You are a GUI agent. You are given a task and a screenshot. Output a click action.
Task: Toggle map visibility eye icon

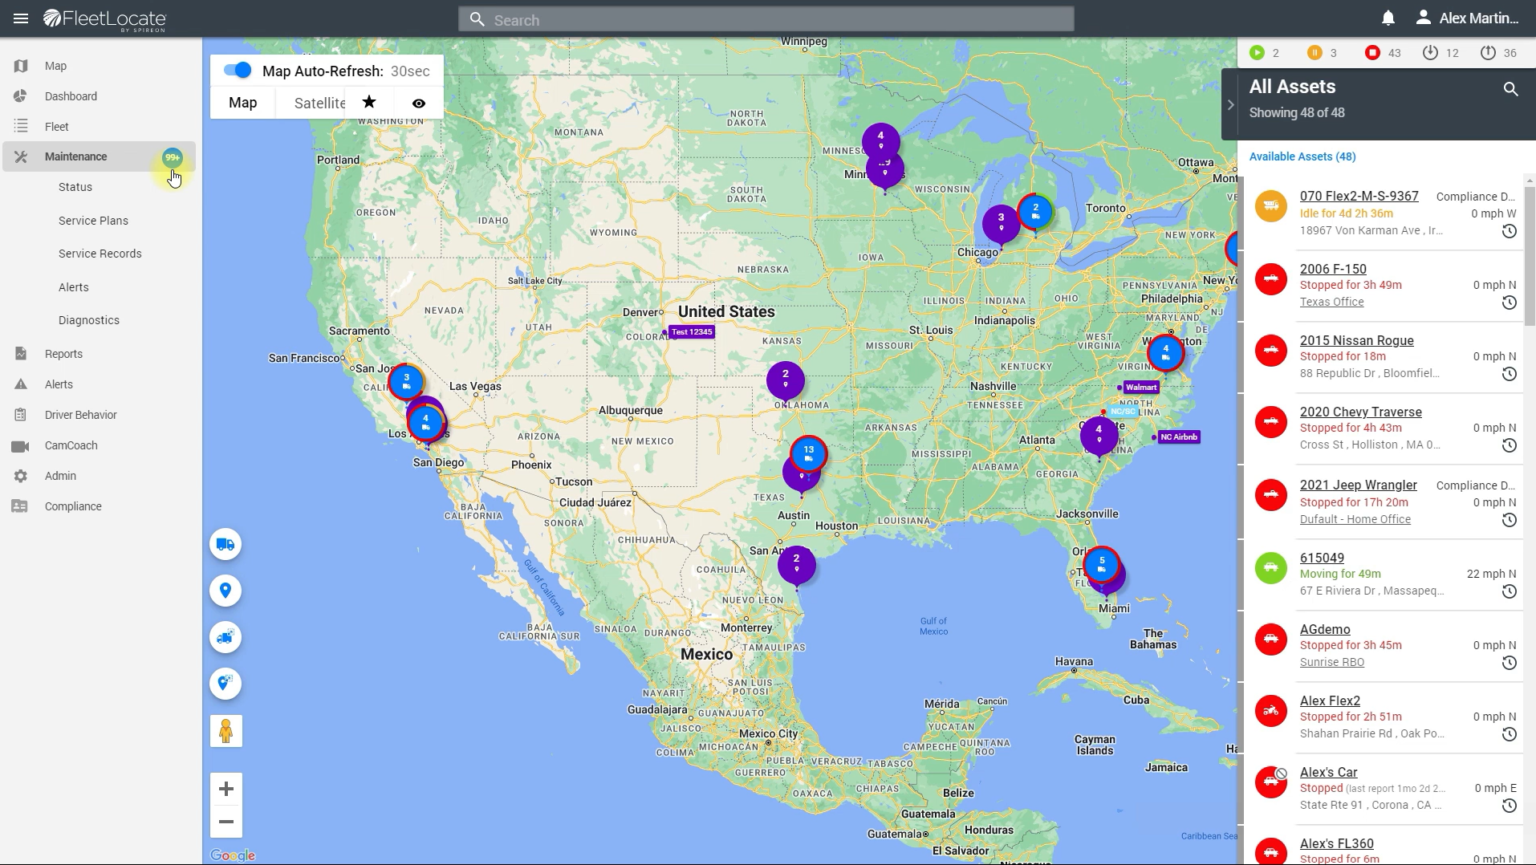(418, 103)
